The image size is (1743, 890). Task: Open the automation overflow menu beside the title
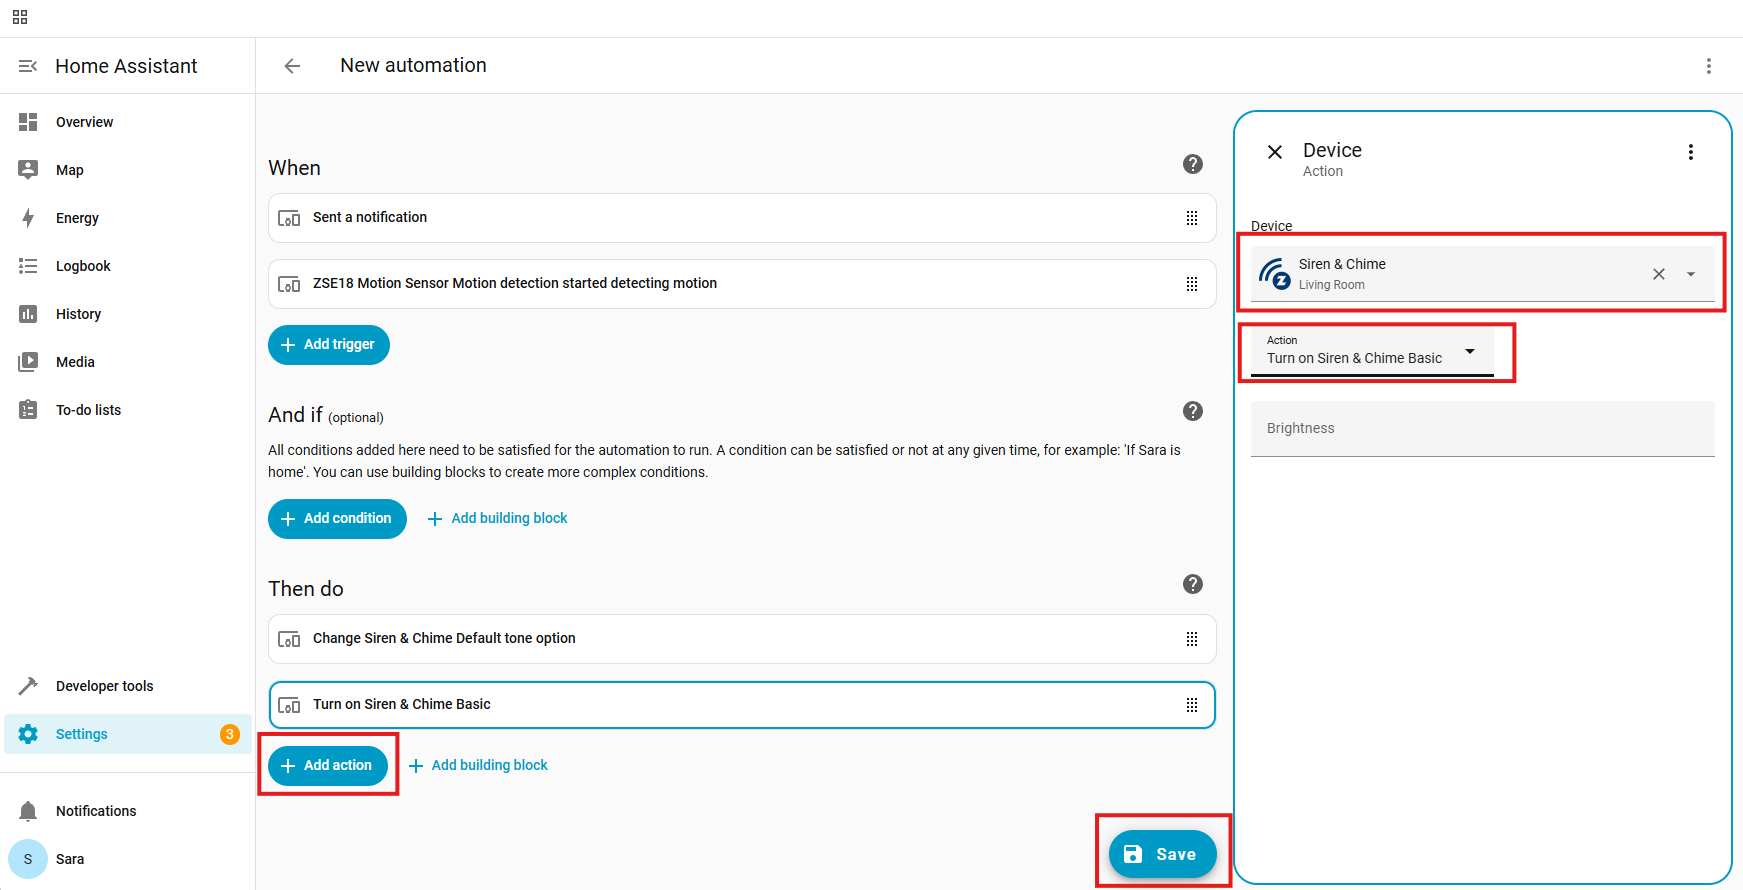coord(1708,66)
